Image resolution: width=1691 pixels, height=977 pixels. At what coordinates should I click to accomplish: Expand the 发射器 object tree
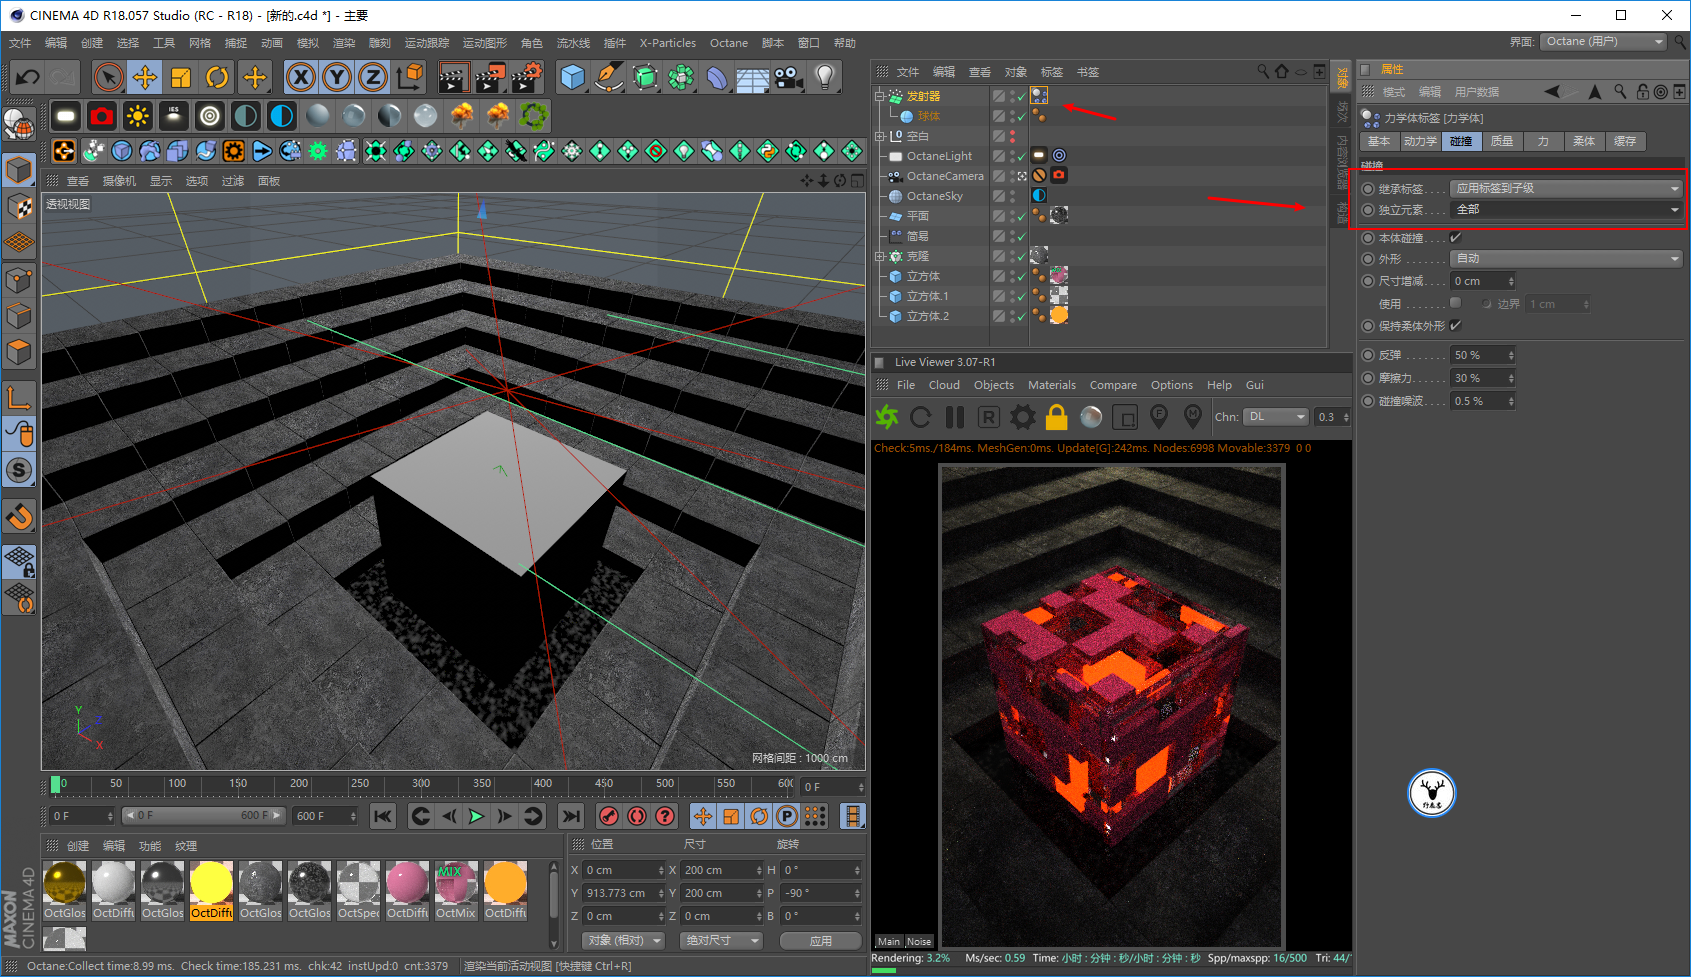[x=879, y=96]
